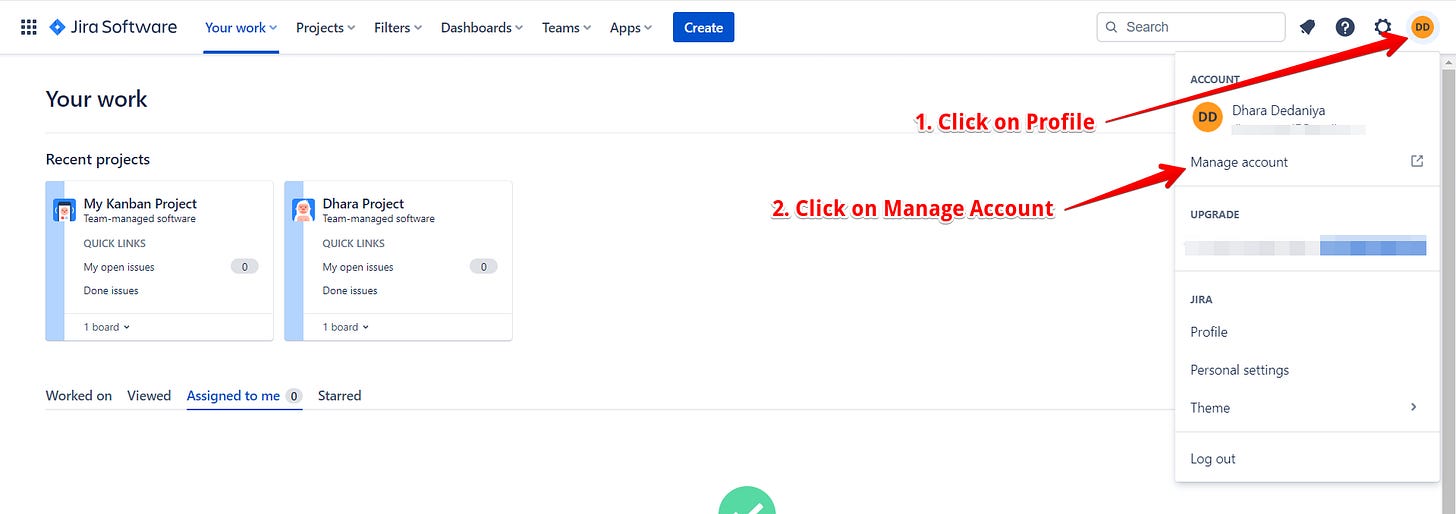The width and height of the screenshot is (1456, 514).
Task: Open Done issues in Dhara Project
Action: [x=350, y=290]
